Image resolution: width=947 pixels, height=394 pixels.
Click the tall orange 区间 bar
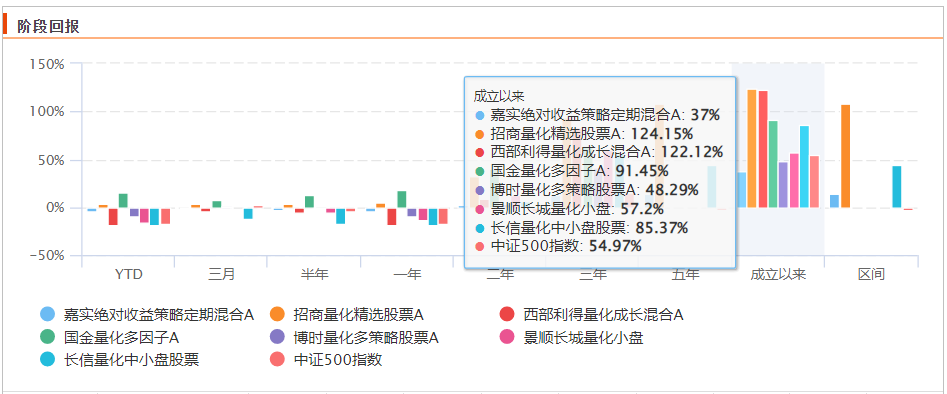[845, 156]
